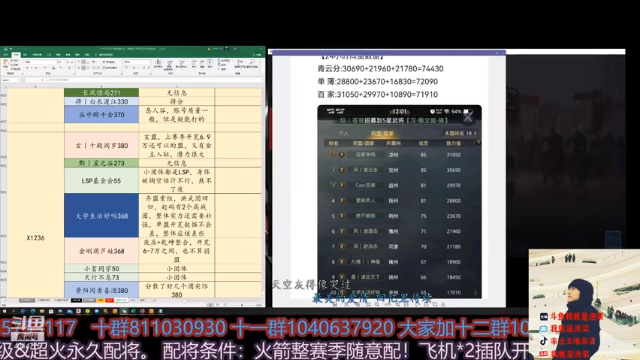Select cell 大学生活好吗368
The height and width of the screenshot is (360, 640).
point(101,216)
